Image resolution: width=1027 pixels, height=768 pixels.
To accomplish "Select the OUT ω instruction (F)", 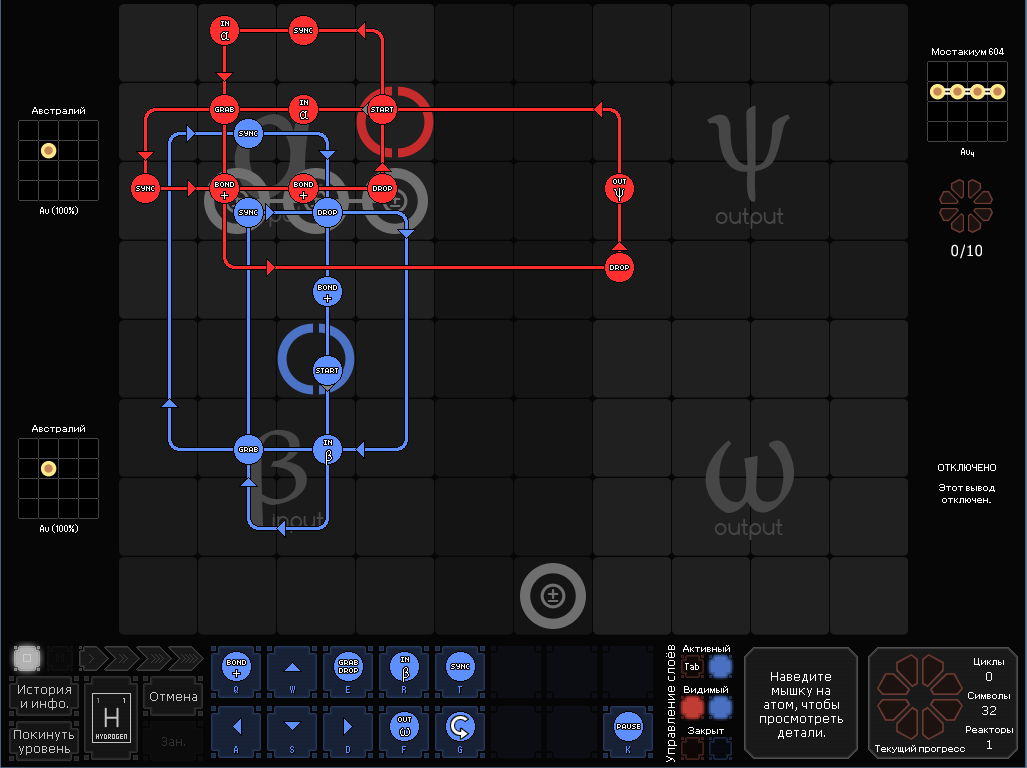I will point(404,731).
